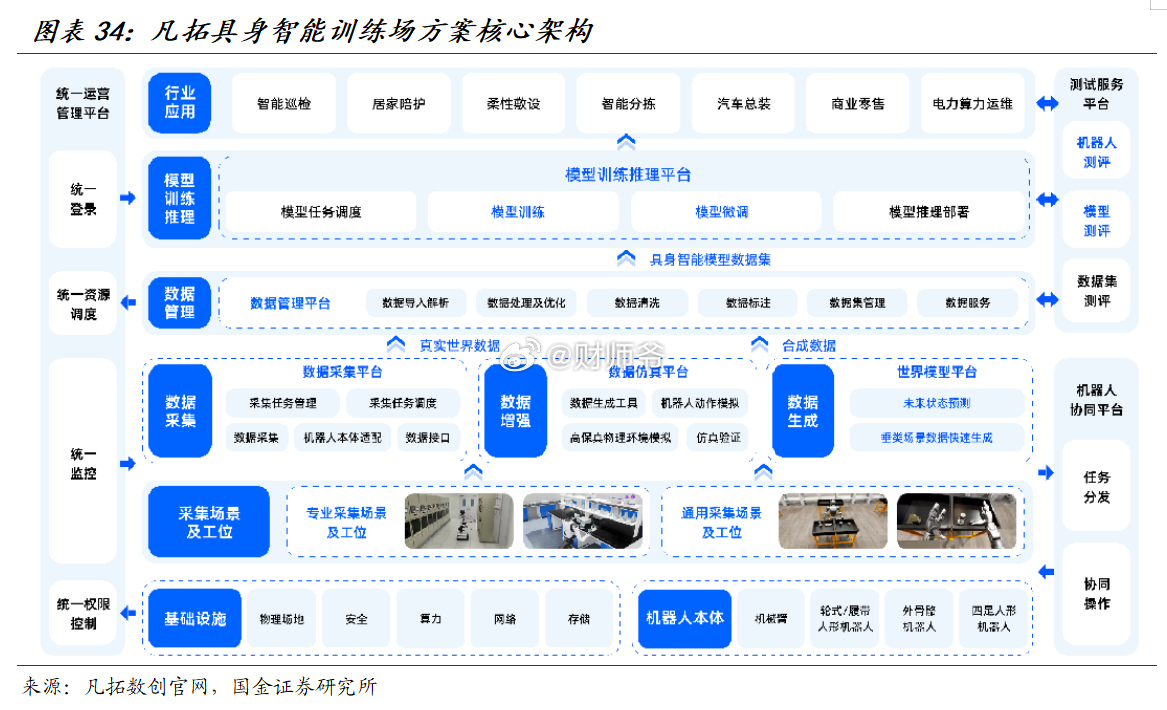1167x710 pixels.
Task: Click the 机器人动作模拟 chip
Action: pos(700,403)
